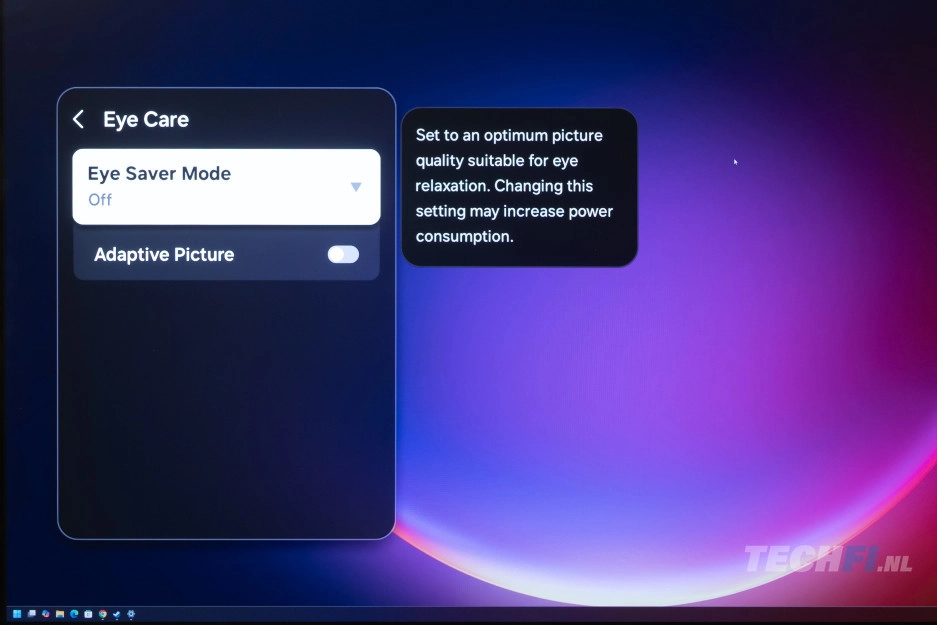
Task: Open the Settings gear app on the taskbar
Action: click(131, 614)
